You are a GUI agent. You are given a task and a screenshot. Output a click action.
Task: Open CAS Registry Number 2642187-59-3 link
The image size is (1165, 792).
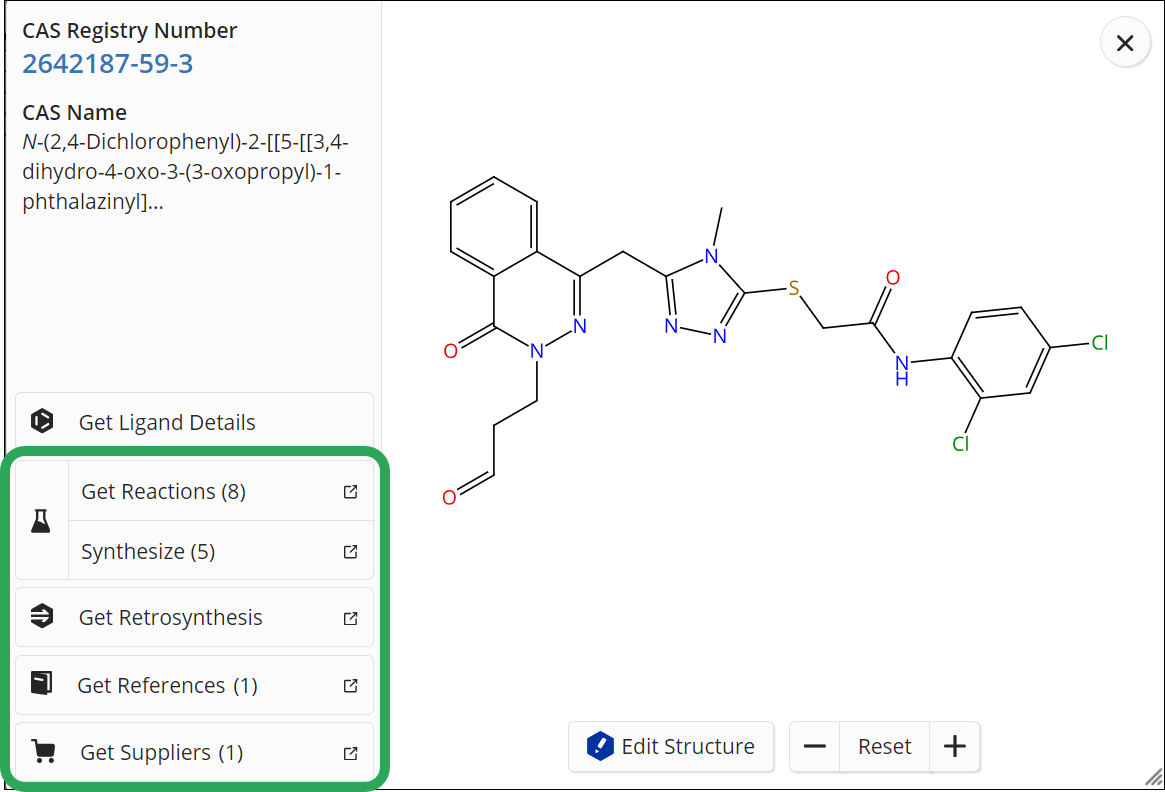coord(108,64)
